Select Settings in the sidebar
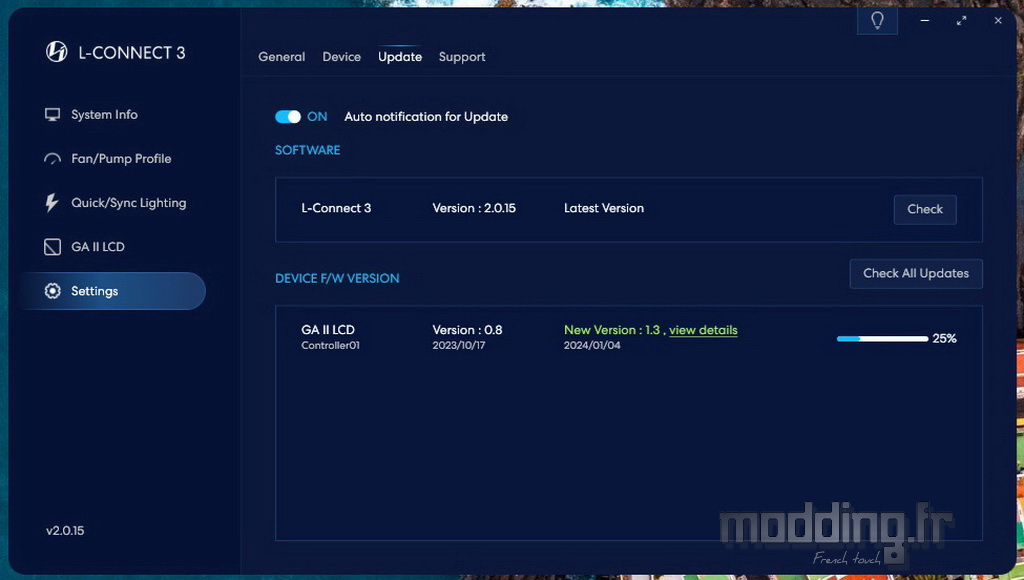This screenshot has height=580, width=1024. (x=112, y=291)
